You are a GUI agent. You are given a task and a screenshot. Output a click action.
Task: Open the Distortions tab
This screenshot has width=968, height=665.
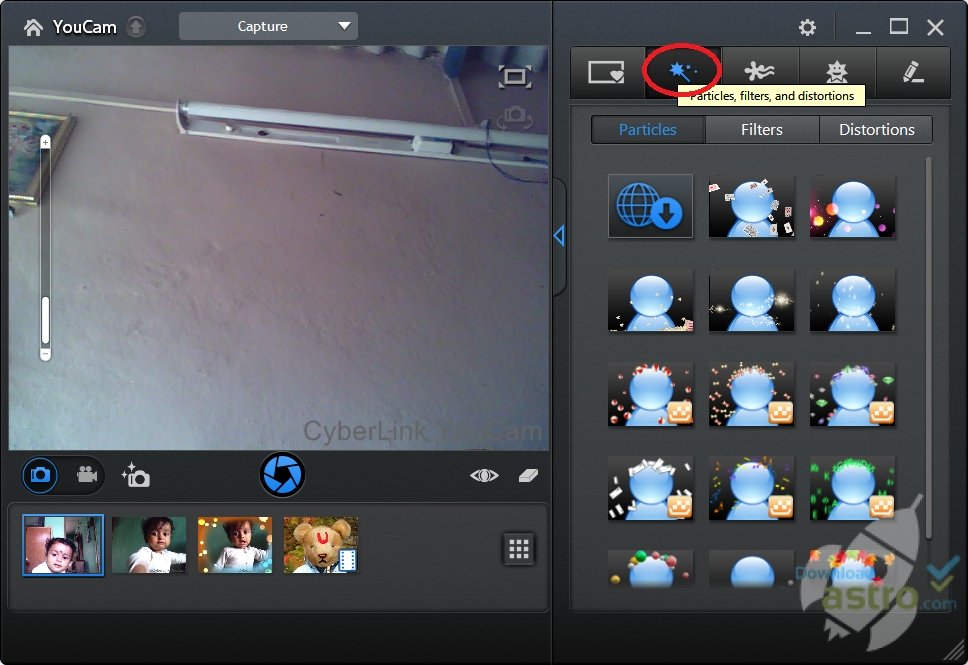point(876,129)
